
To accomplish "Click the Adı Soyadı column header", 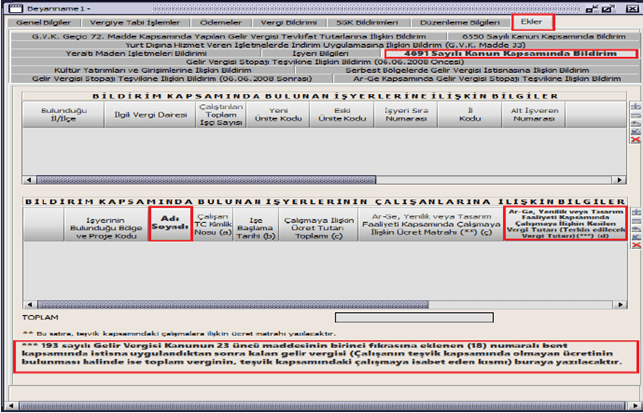I will point(169,224).
